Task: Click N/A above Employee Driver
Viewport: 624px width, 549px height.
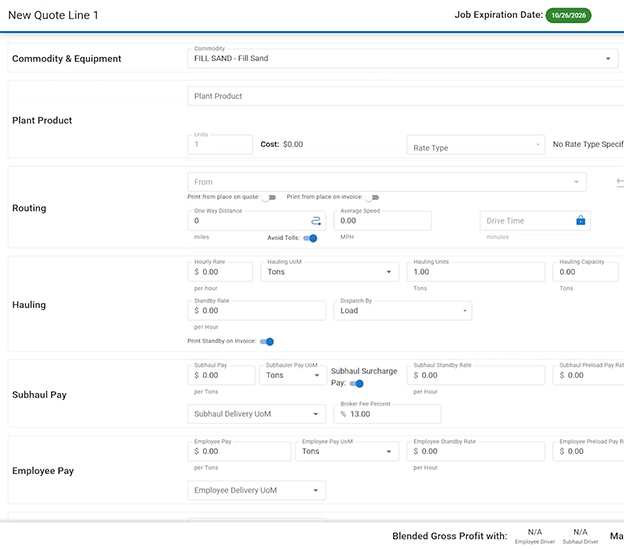Action: click(x=535, y=532)
